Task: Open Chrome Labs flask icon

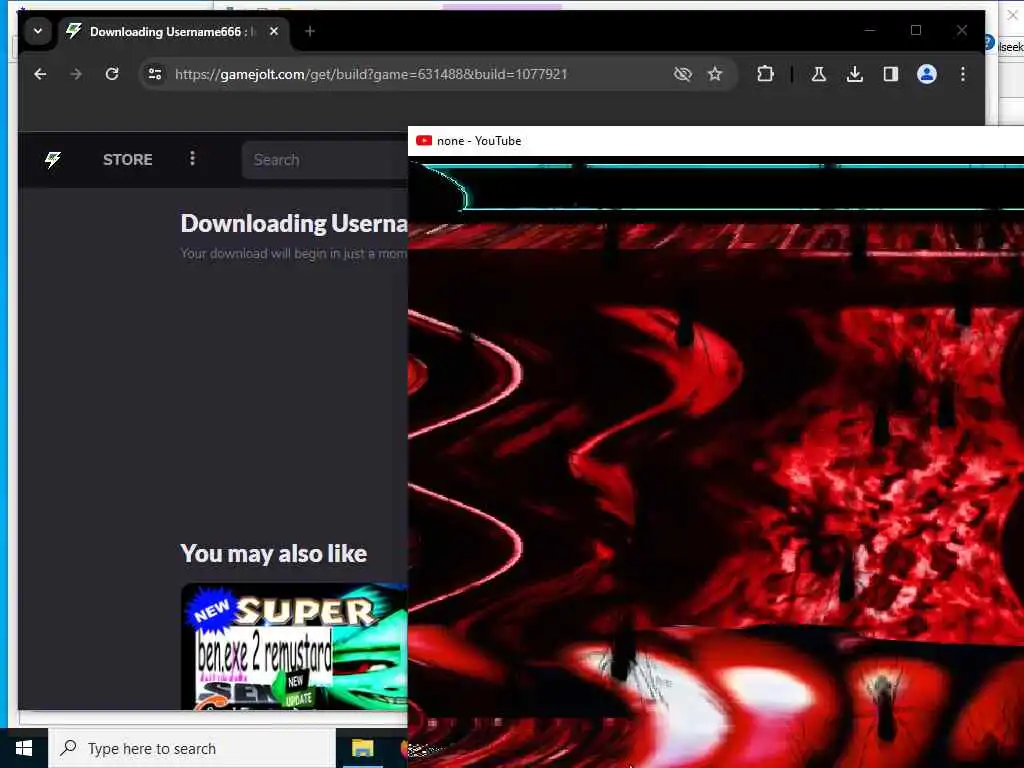Action: click(818, 74)
